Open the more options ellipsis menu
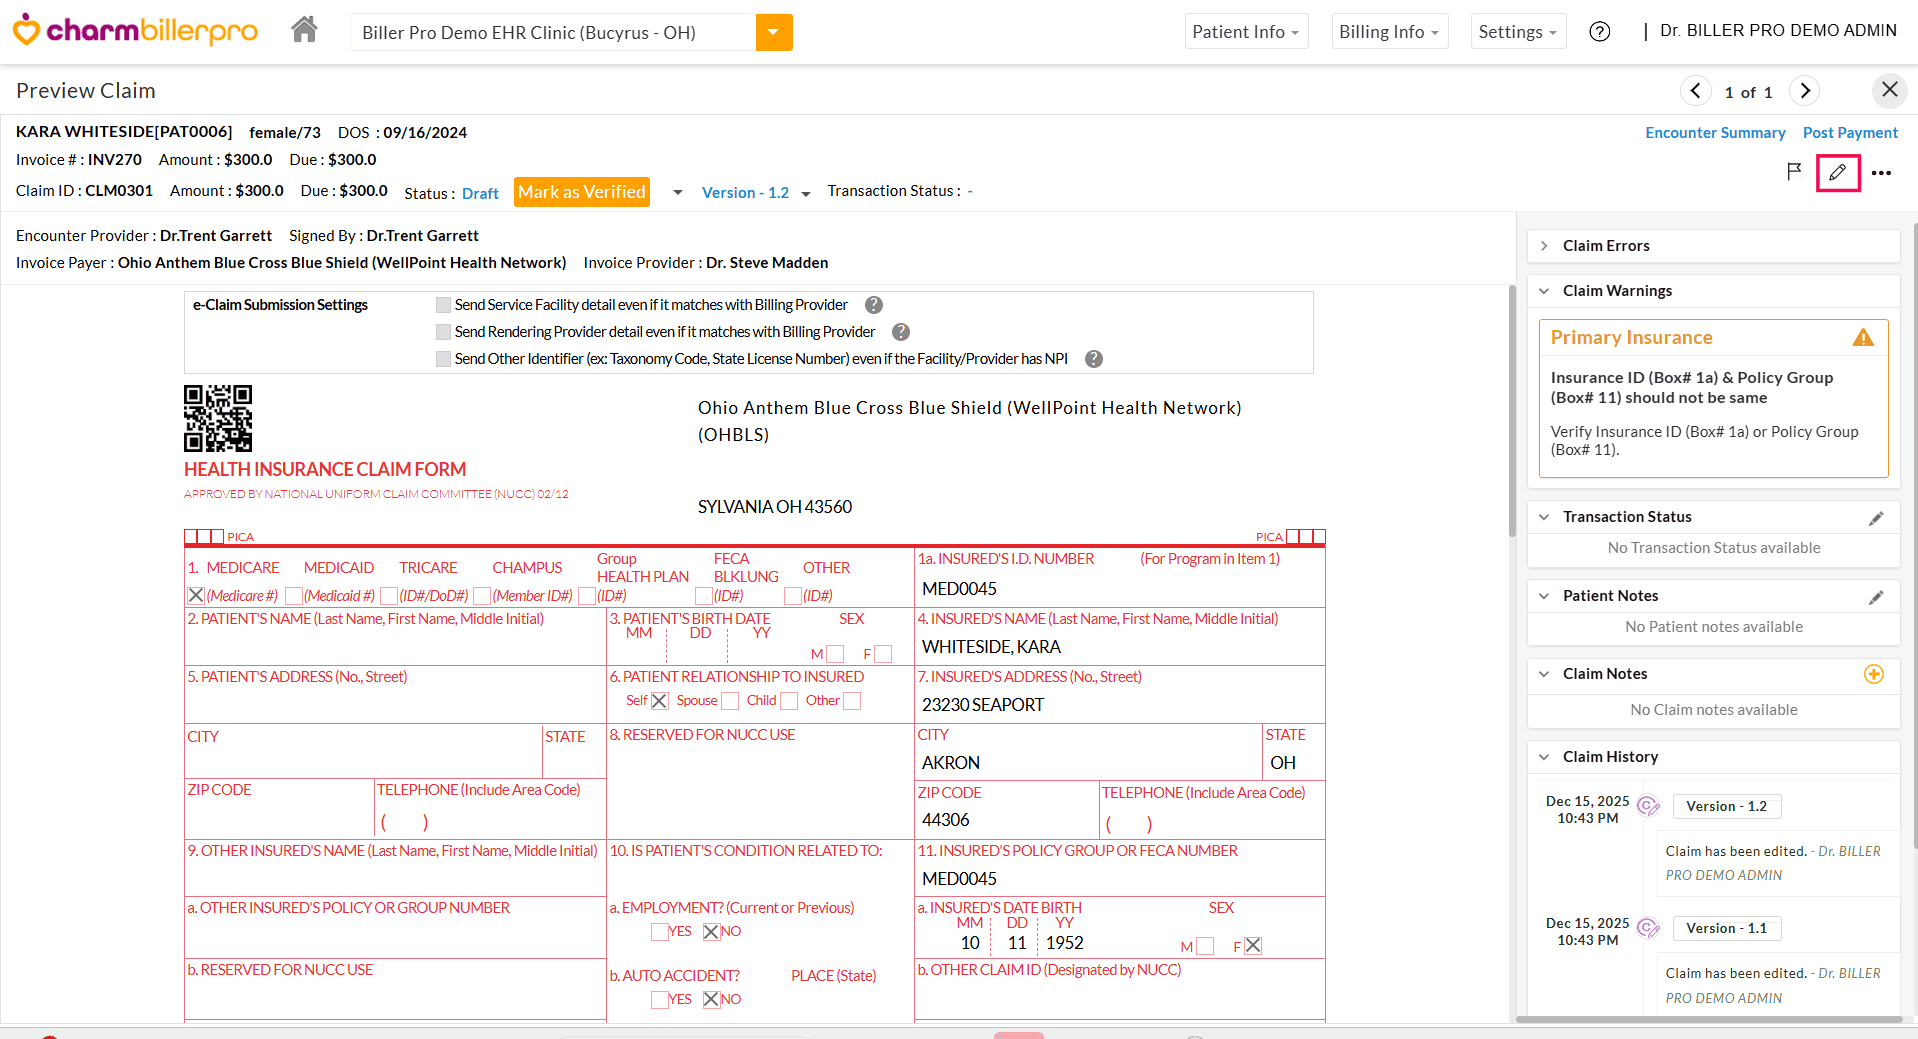The height and width of the screenshot is (1039, 1918). point(1881,173)
